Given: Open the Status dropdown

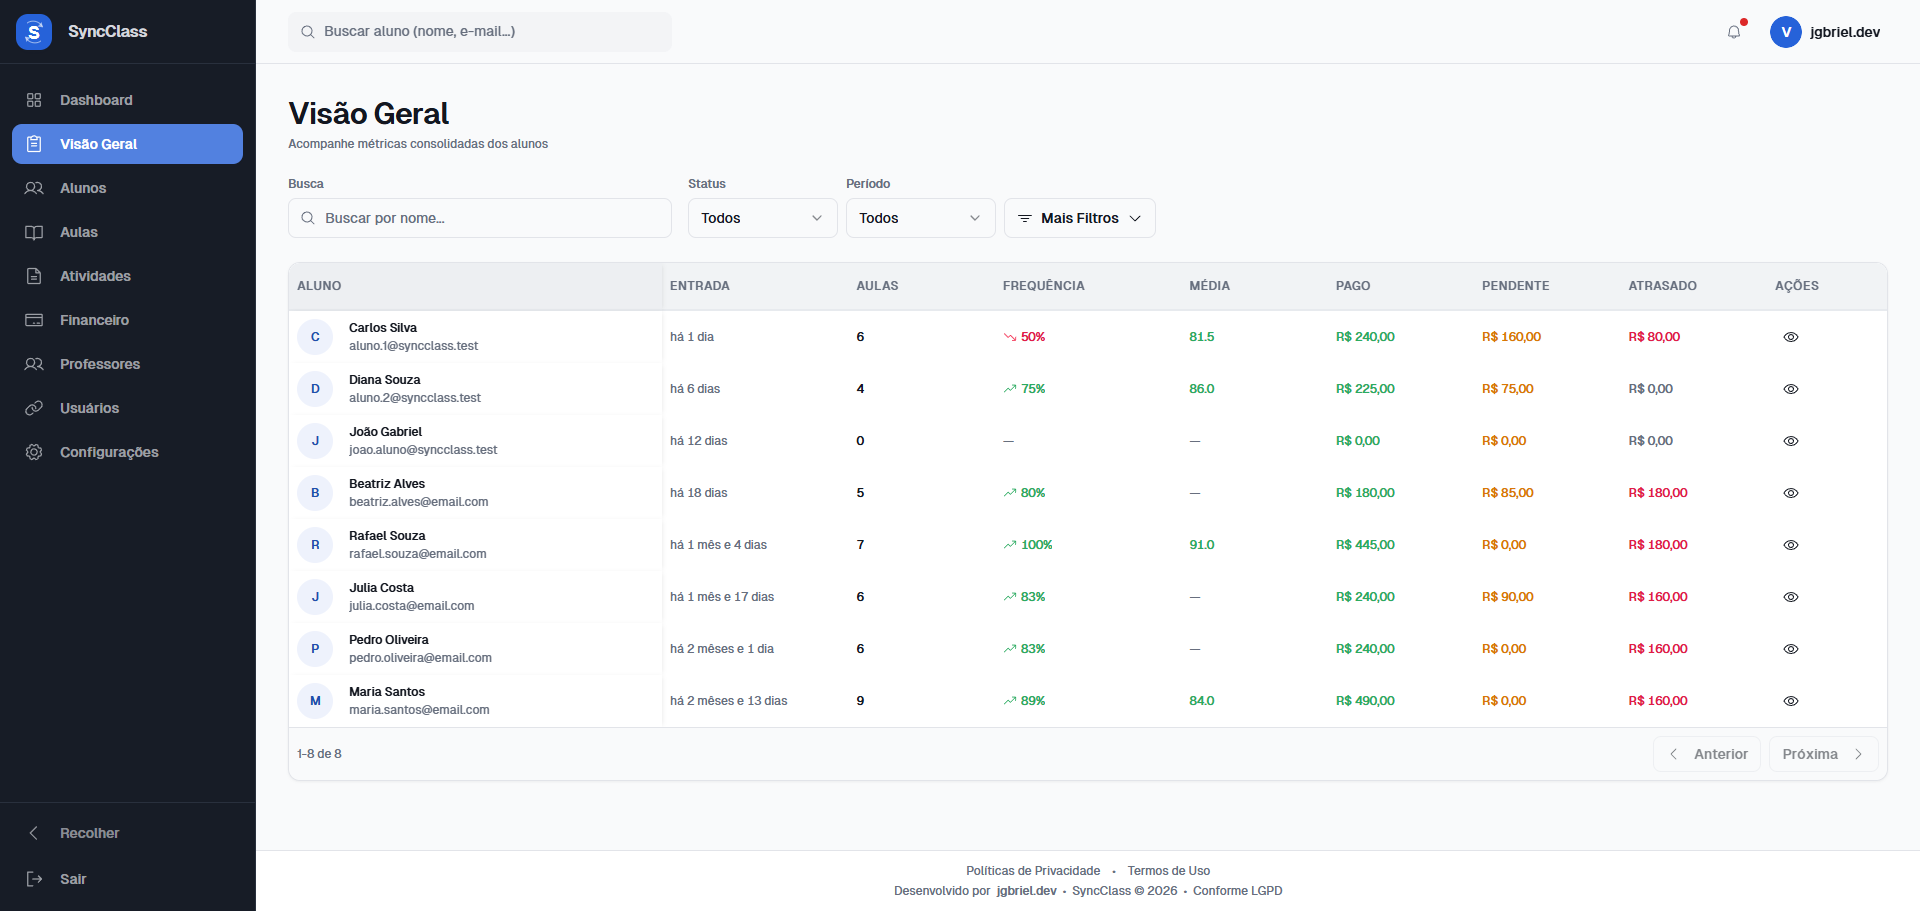Looking at the screenshot, I should (x=762, y=218).
